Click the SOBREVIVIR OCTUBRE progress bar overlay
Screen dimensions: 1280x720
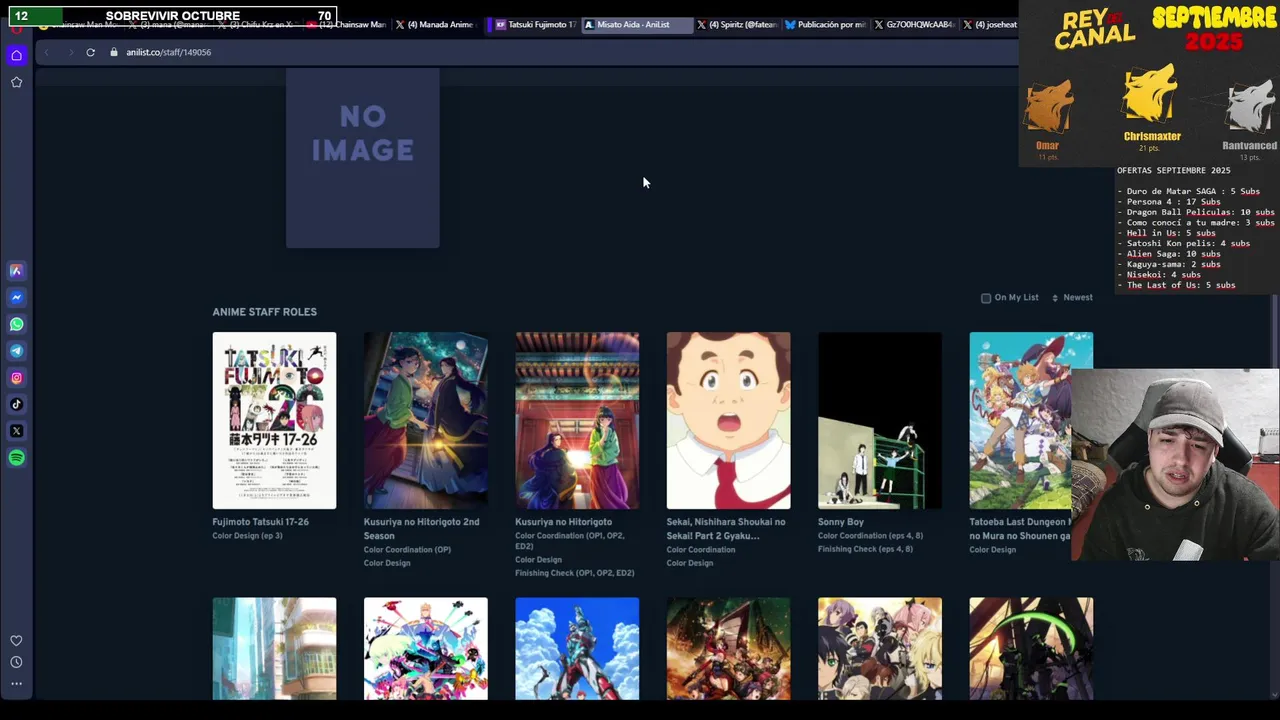tap(171, 16)
